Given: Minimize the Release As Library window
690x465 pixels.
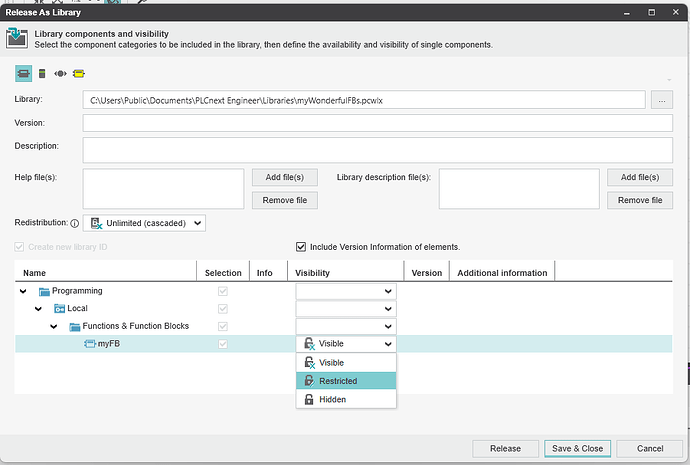Looking at the screenshot, I should click(627, 12).
